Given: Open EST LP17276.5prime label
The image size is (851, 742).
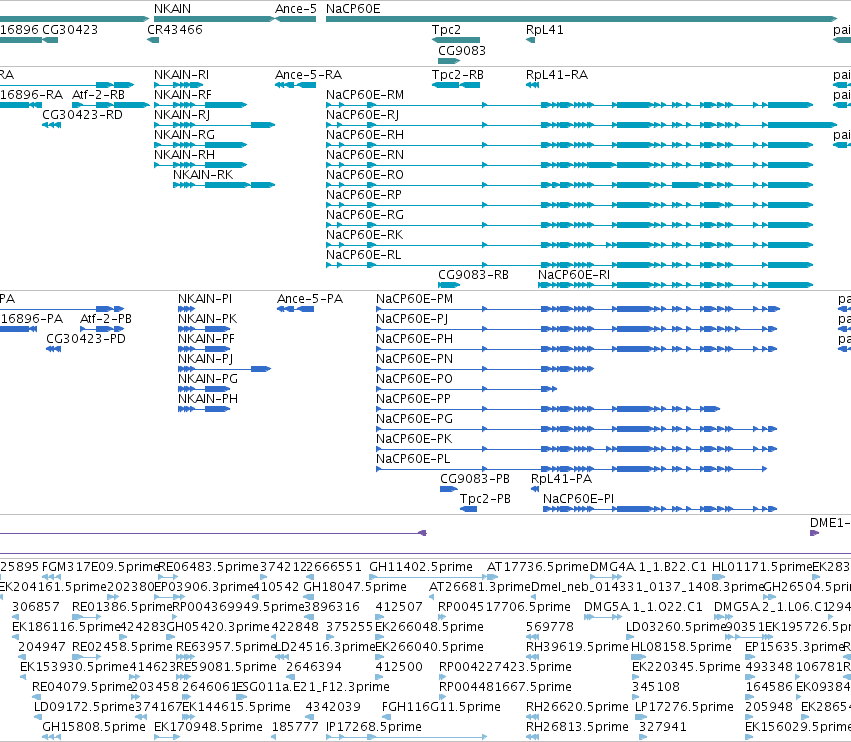Looking at the screenshot, I should [x=684, y=706].
